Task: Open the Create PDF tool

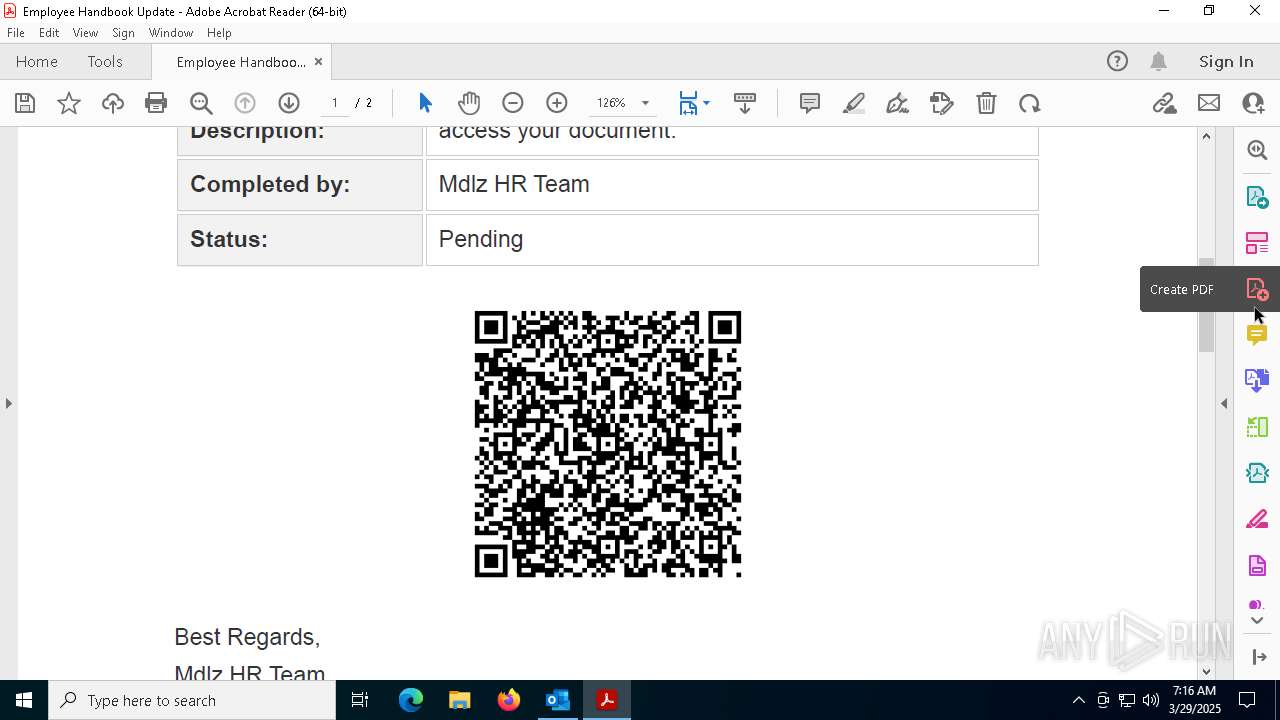Action: tap(1257, 290)
